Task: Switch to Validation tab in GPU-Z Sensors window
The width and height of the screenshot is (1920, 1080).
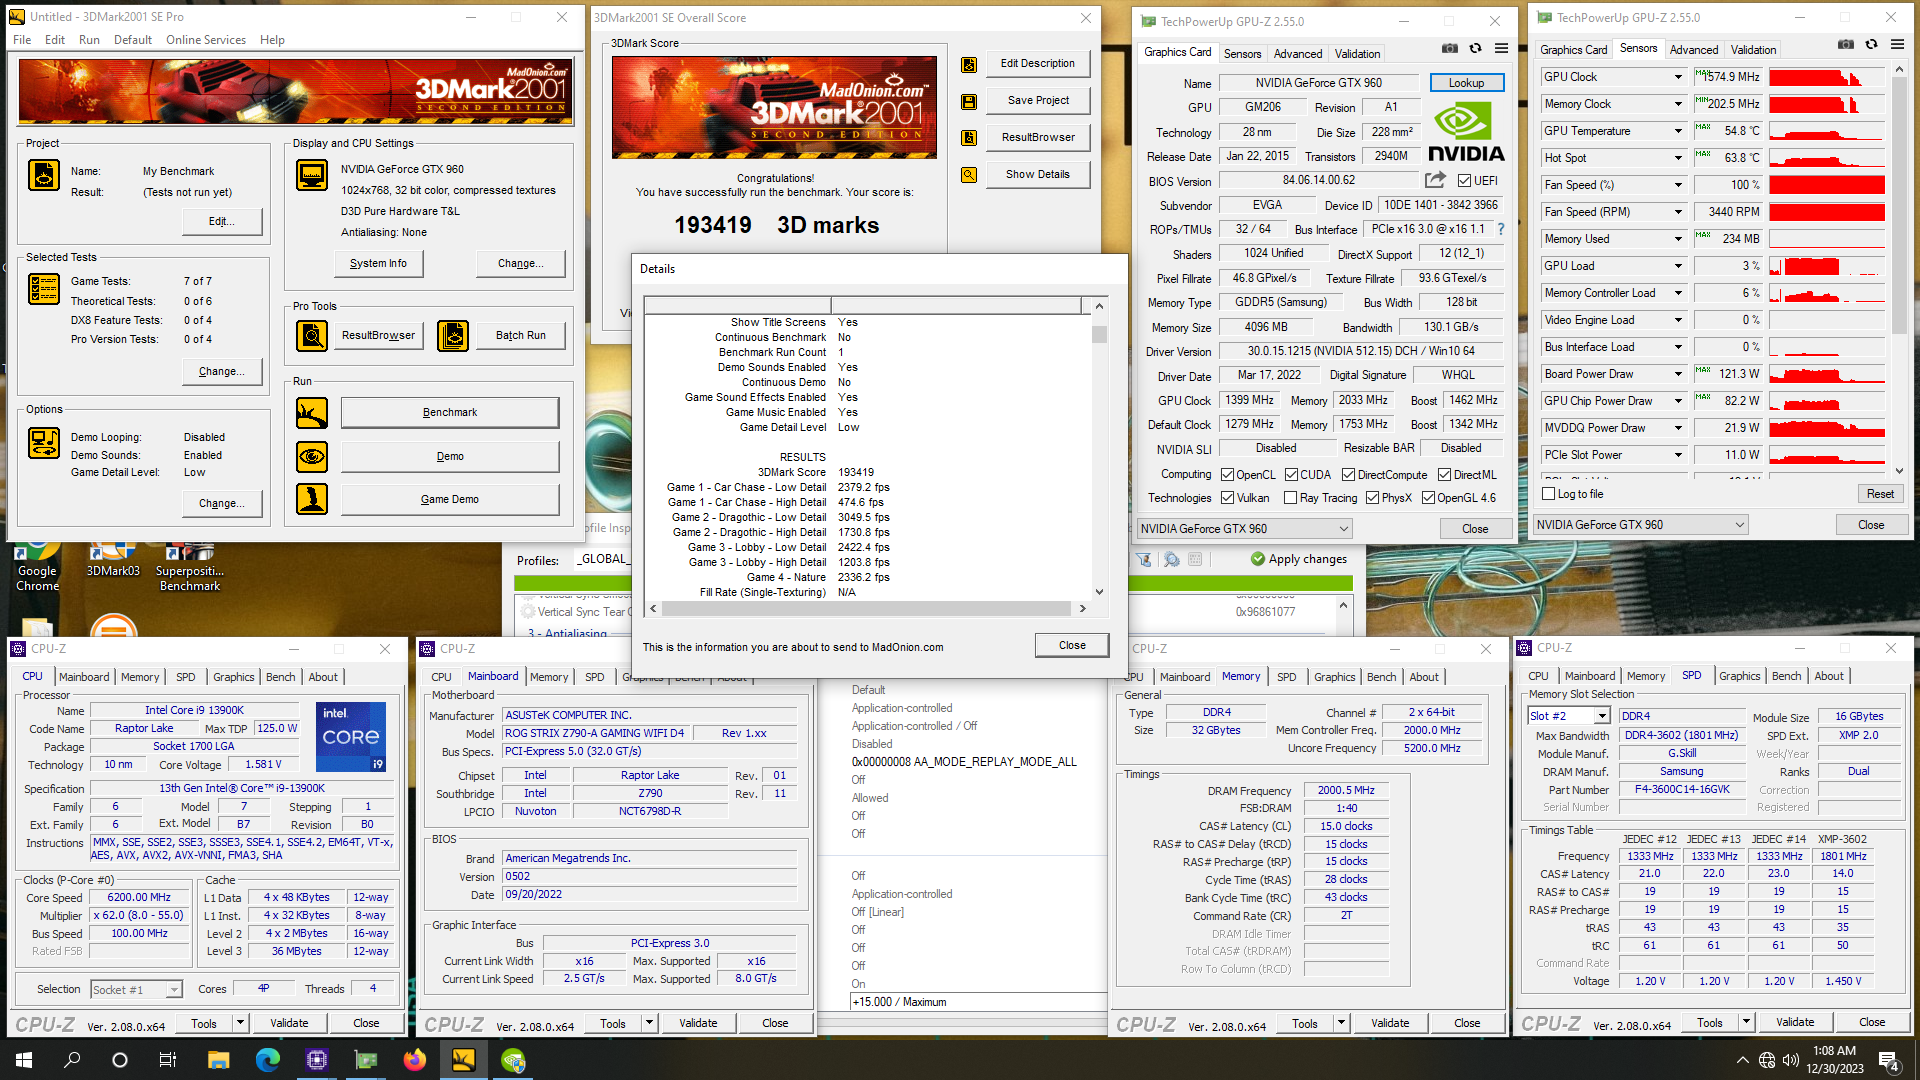Action: click(1753, 49)
